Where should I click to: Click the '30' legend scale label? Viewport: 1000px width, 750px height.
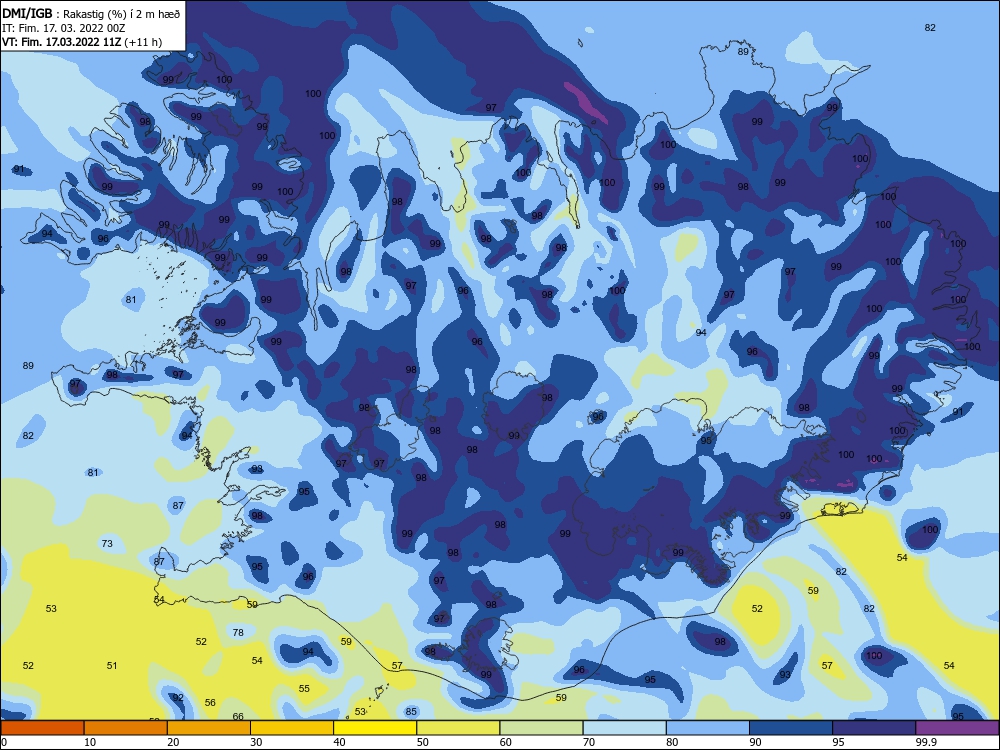tap(256, 742)
